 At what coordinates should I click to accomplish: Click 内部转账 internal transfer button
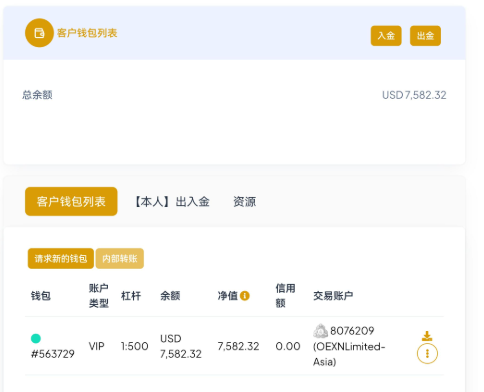pyautogui.click(x=120, y=258)
